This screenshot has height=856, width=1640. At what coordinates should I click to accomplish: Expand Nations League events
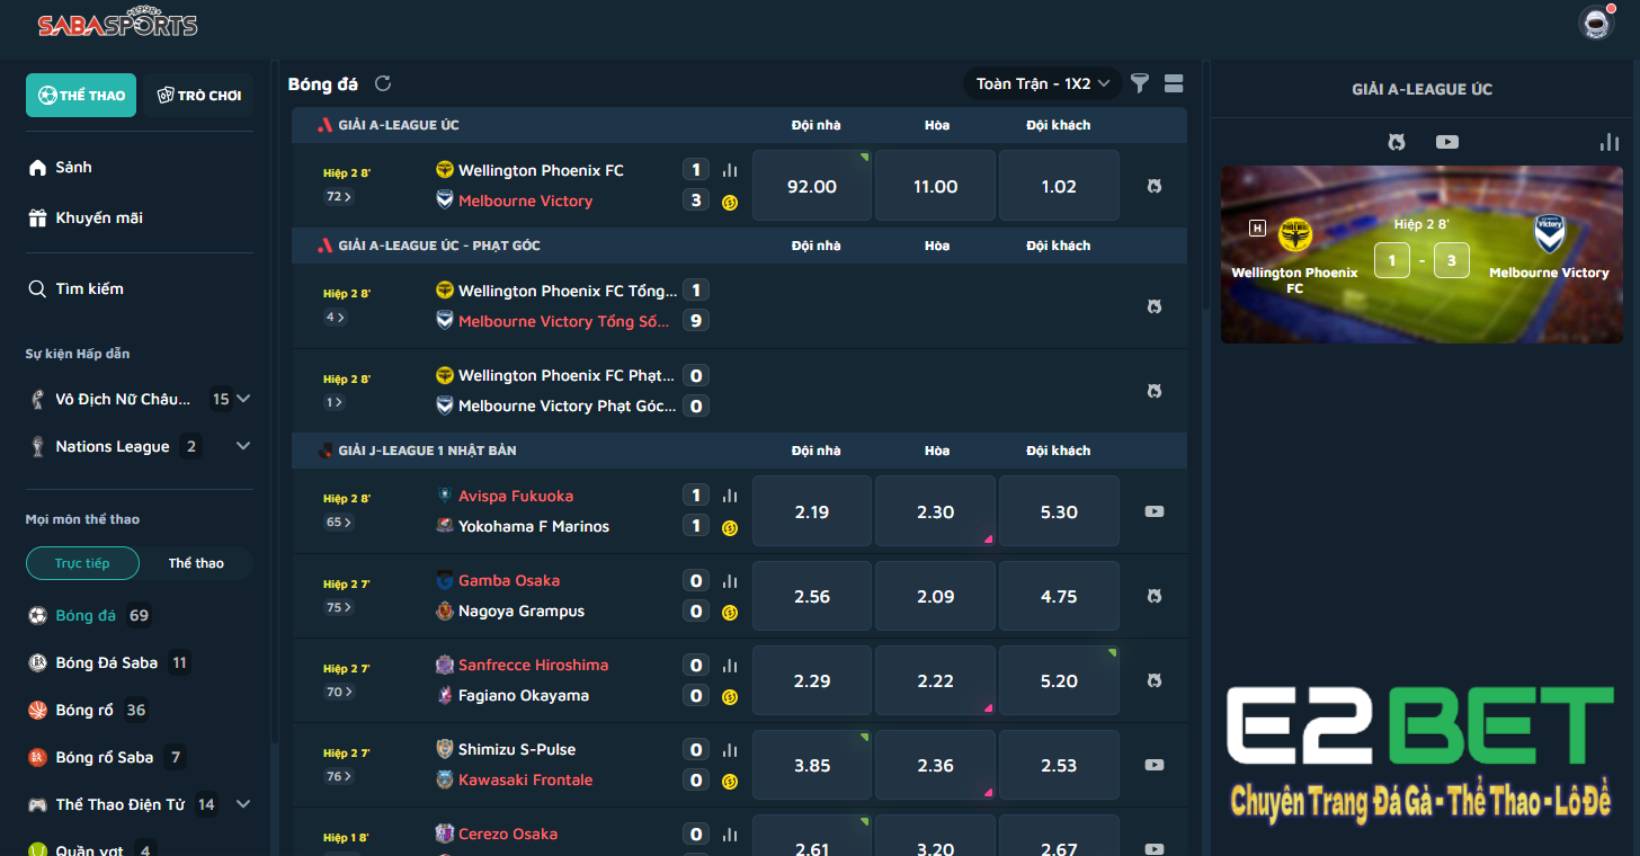[x=243, y=446]
